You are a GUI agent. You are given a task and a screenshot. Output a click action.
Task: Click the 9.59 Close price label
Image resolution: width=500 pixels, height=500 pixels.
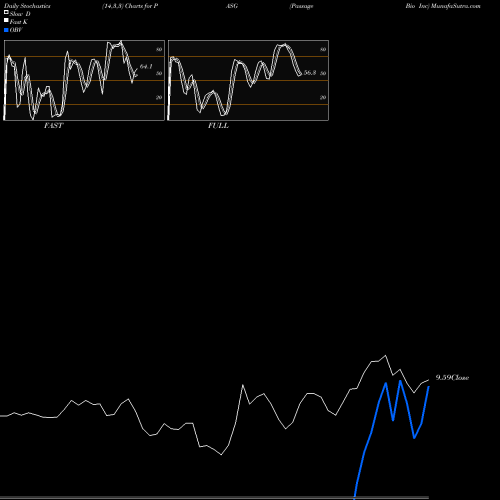(452, 378)
